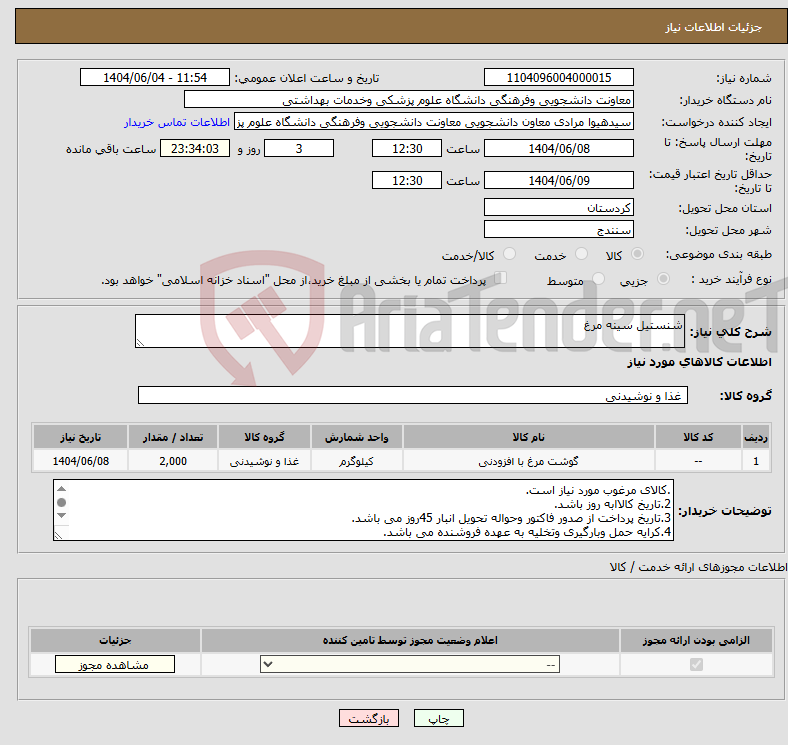Image resolution: width=788 pixels, height=745 pixels.
Task: Click the شماره نیاز field
Action: (x=558, y=78)
